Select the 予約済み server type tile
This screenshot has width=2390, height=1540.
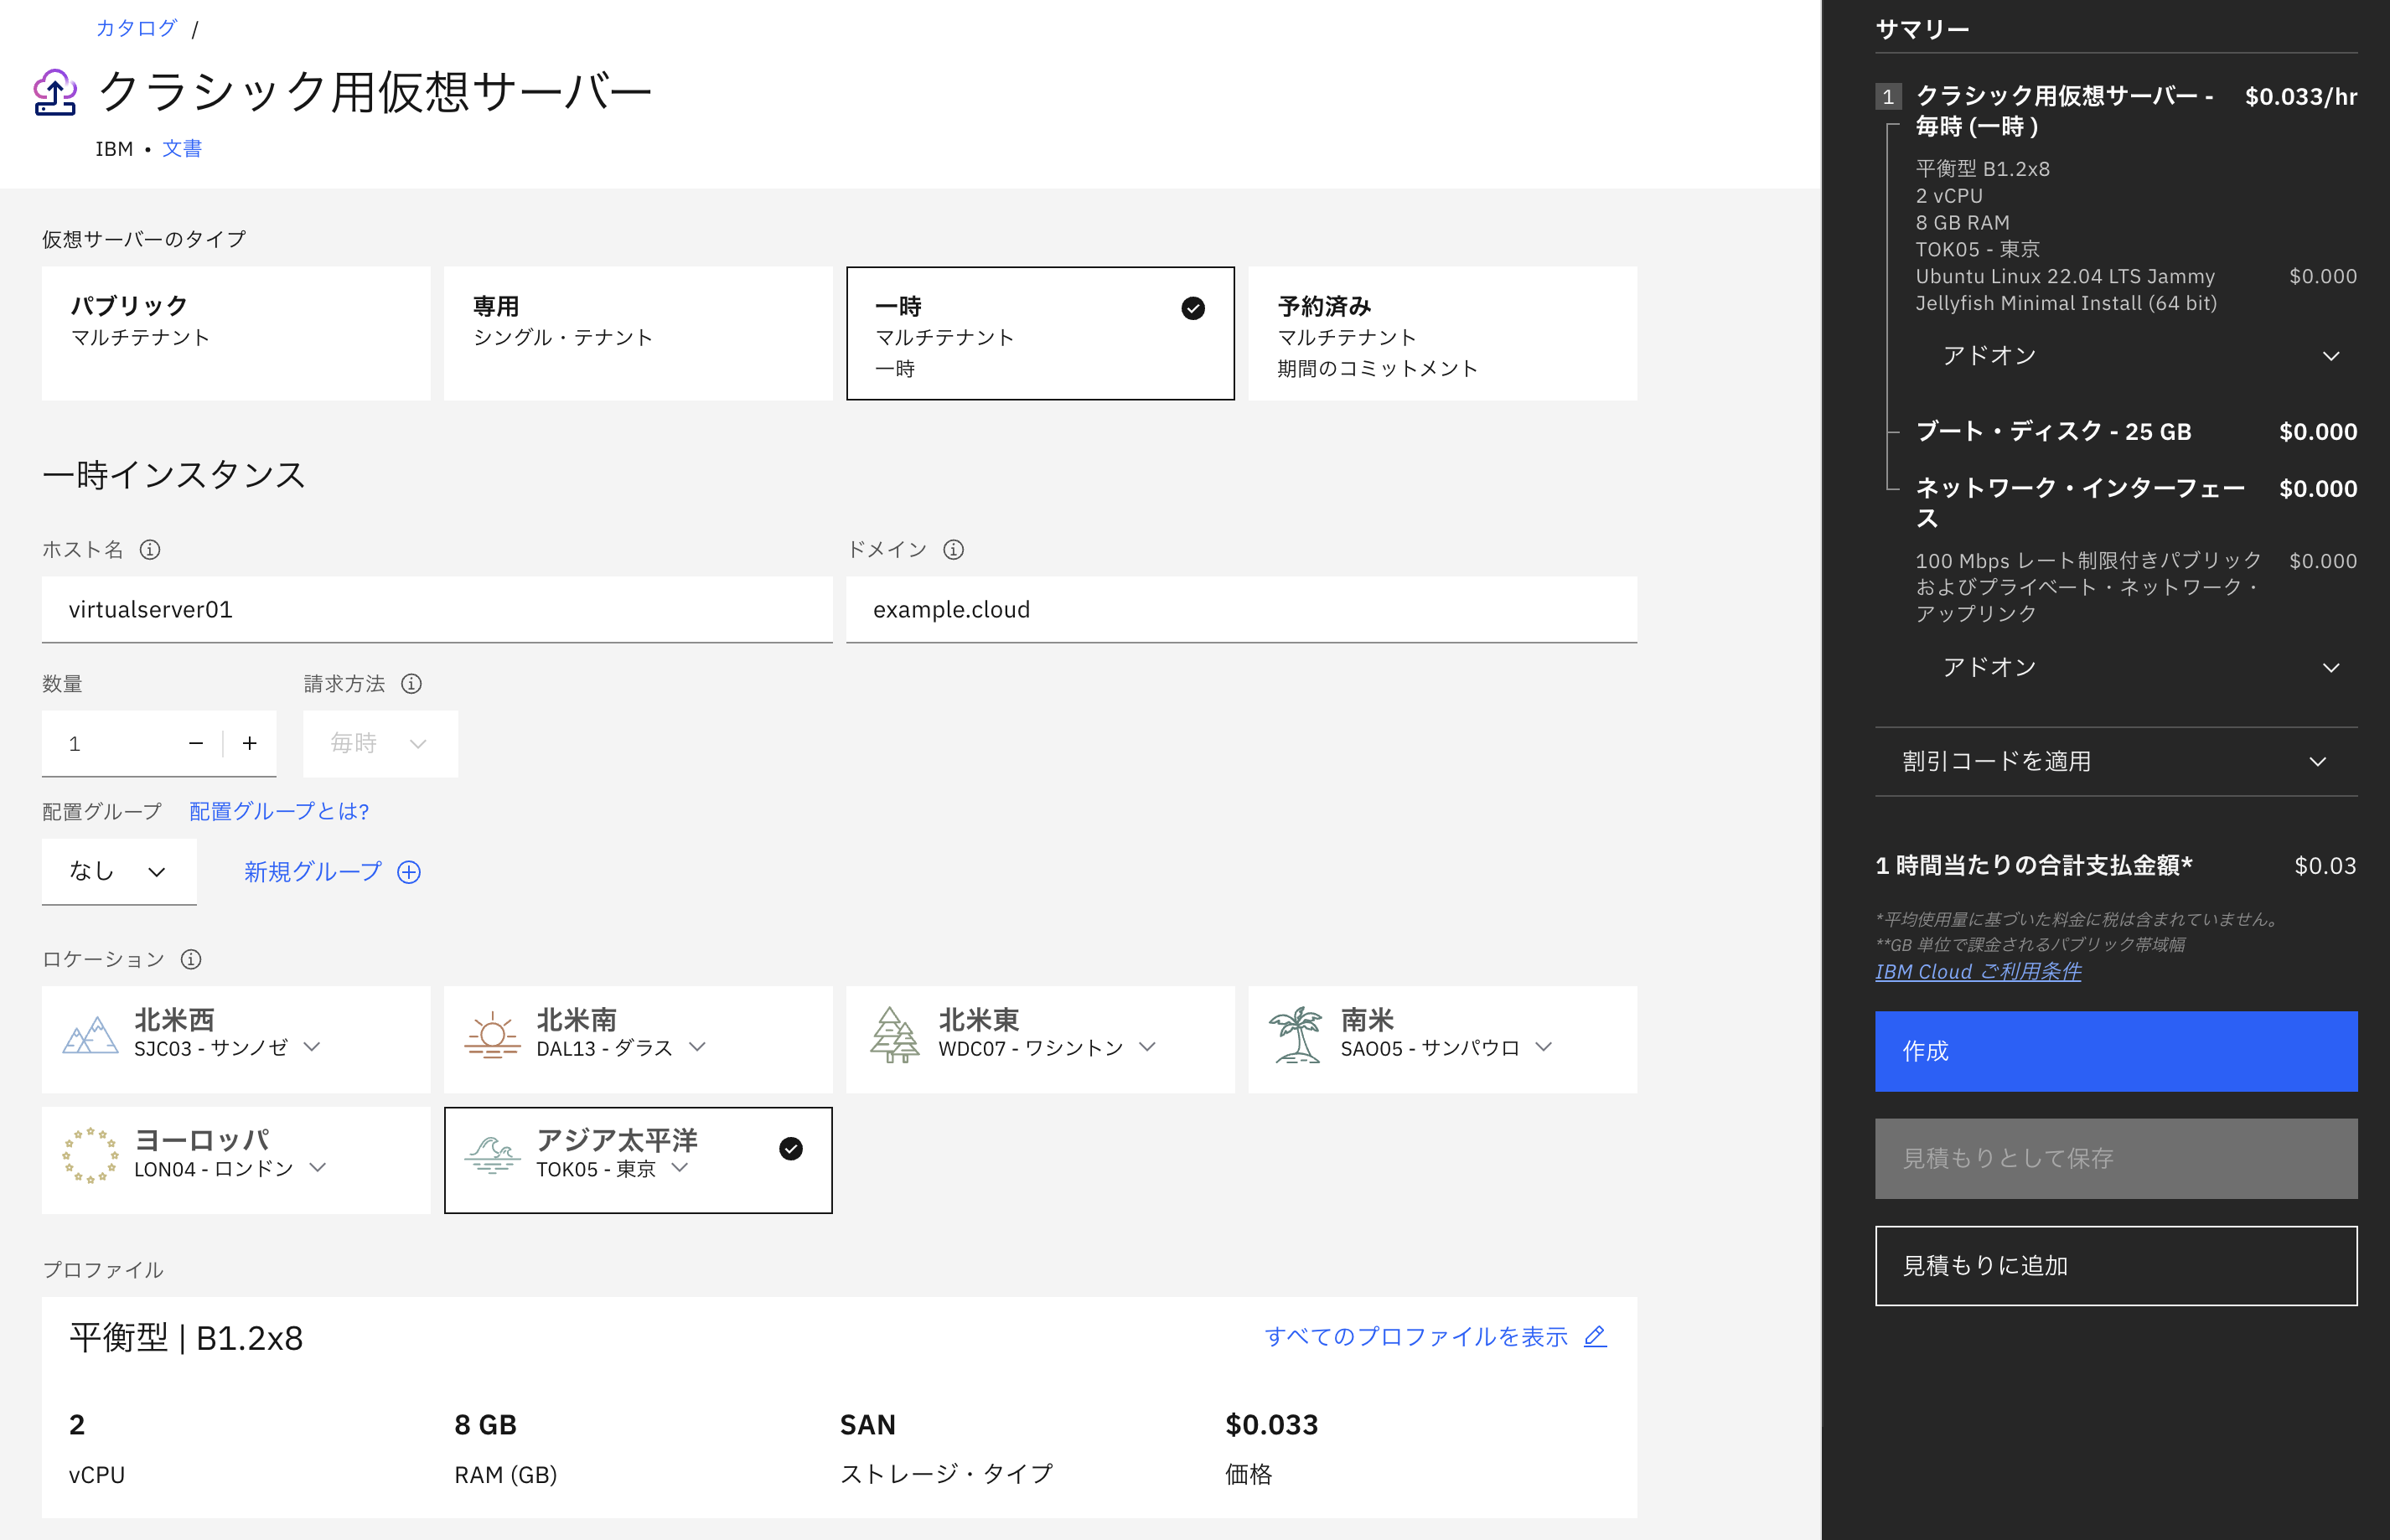[x=1441, y=333]
